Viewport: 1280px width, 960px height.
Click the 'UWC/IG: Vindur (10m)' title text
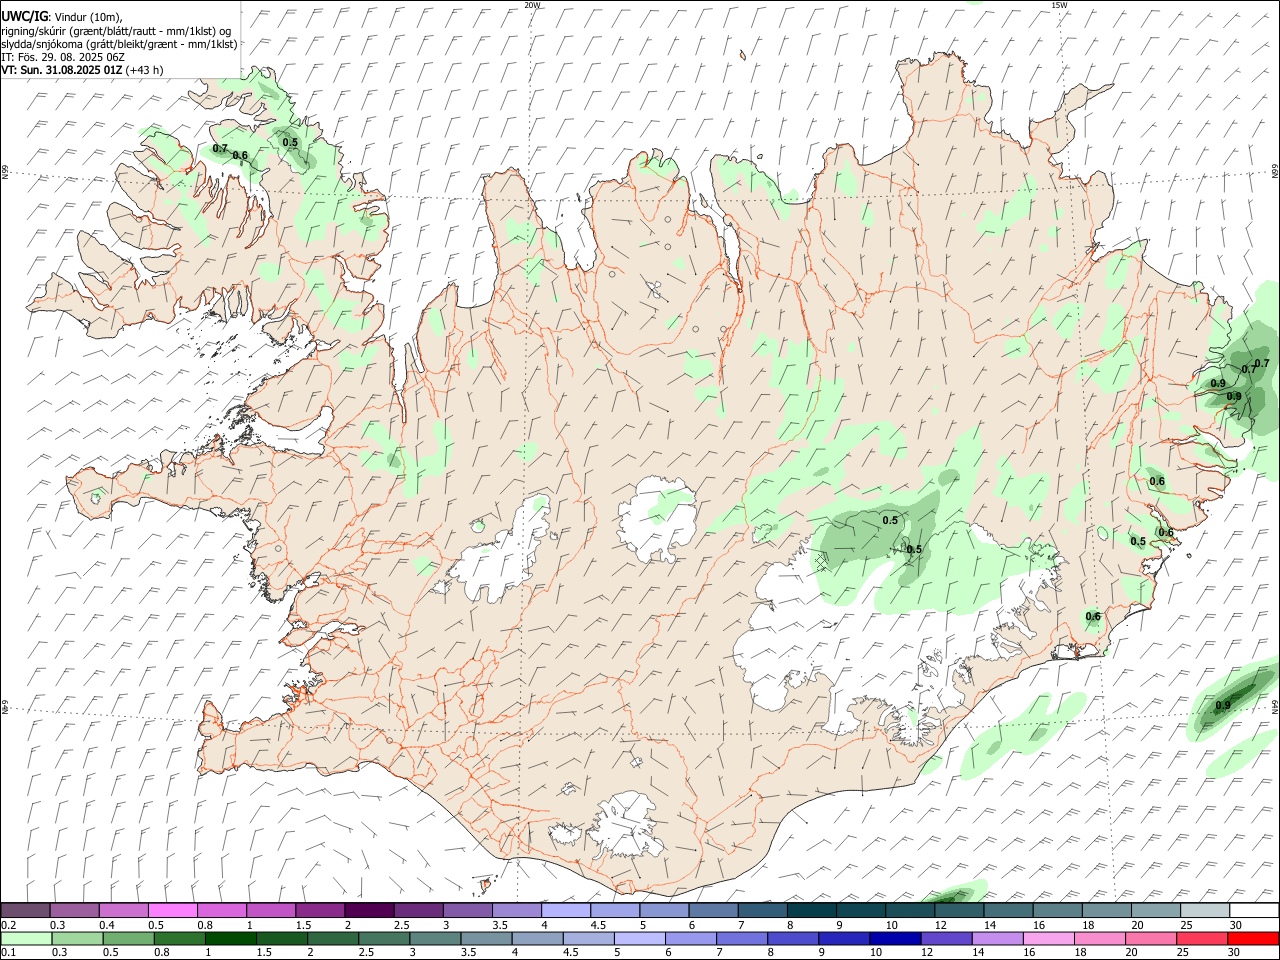(61, 16)
